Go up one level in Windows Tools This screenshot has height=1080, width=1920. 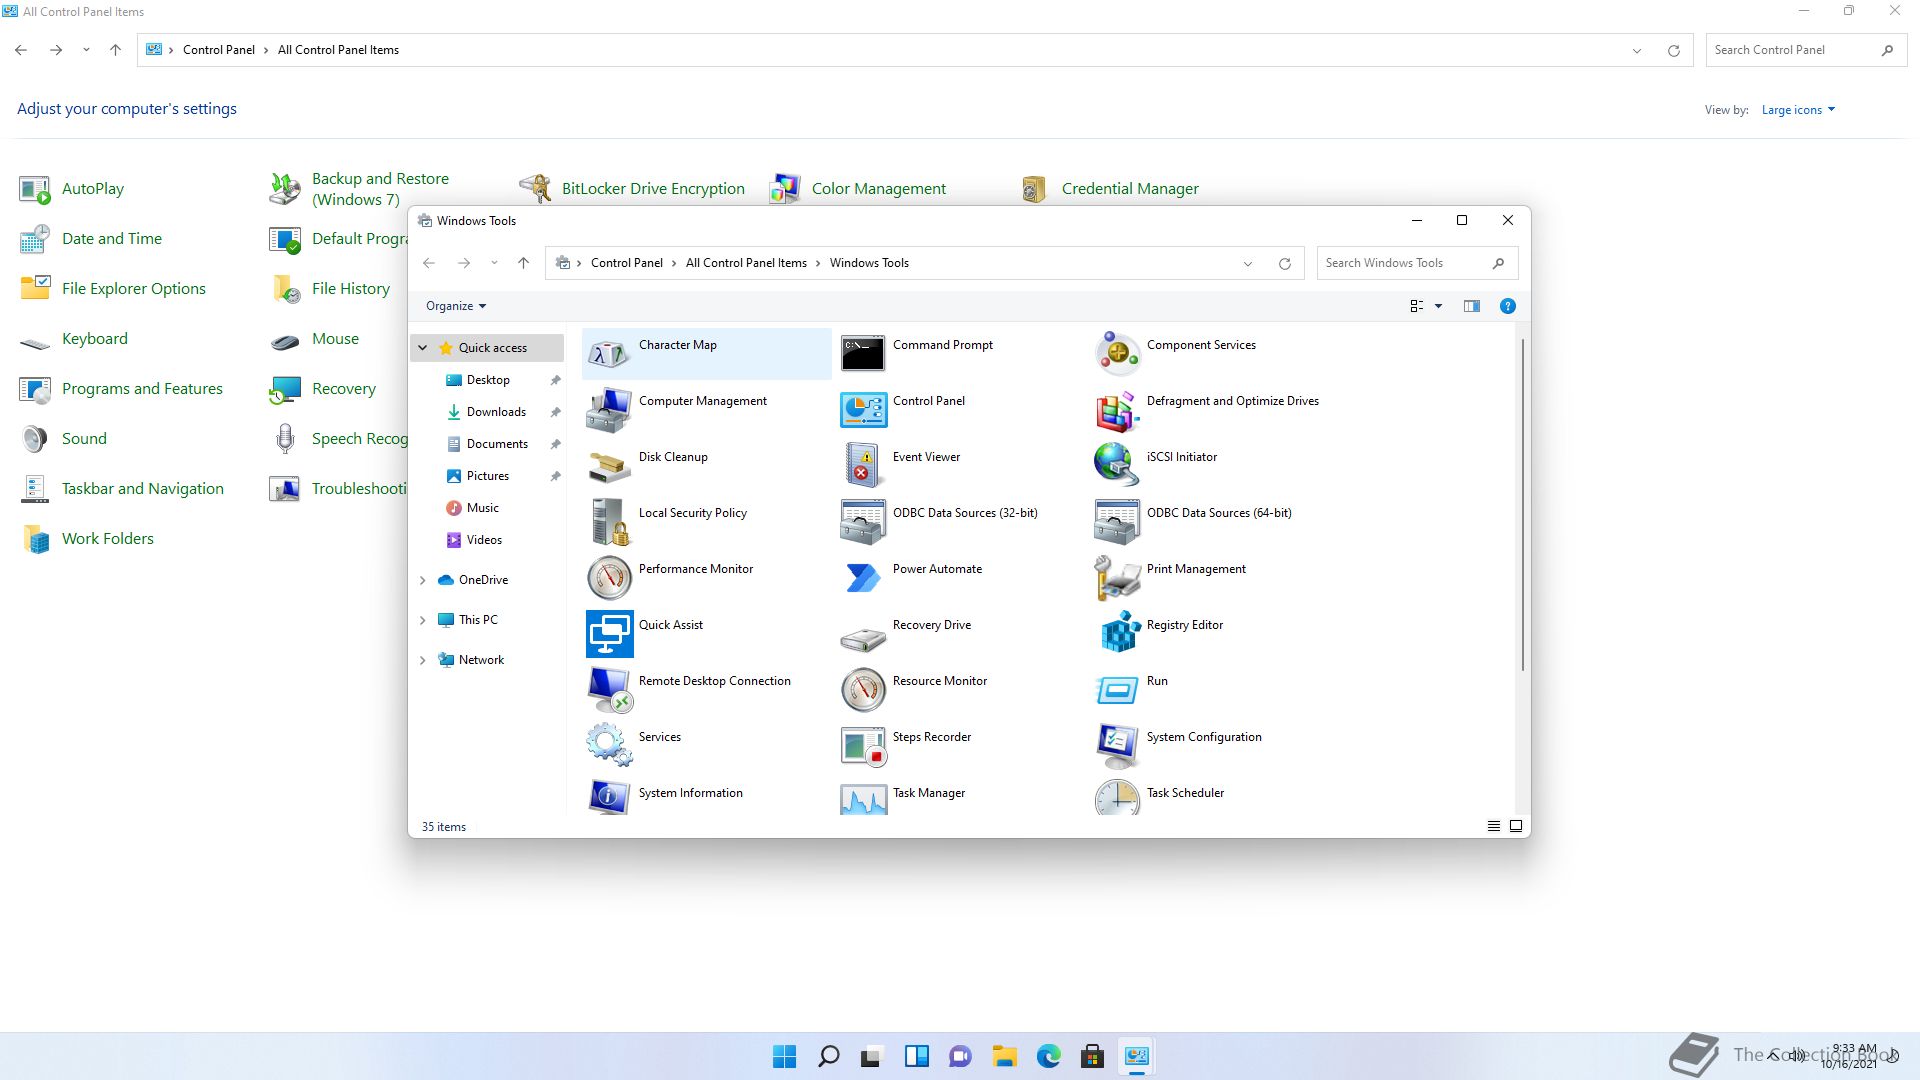click(x=523, y=263)
